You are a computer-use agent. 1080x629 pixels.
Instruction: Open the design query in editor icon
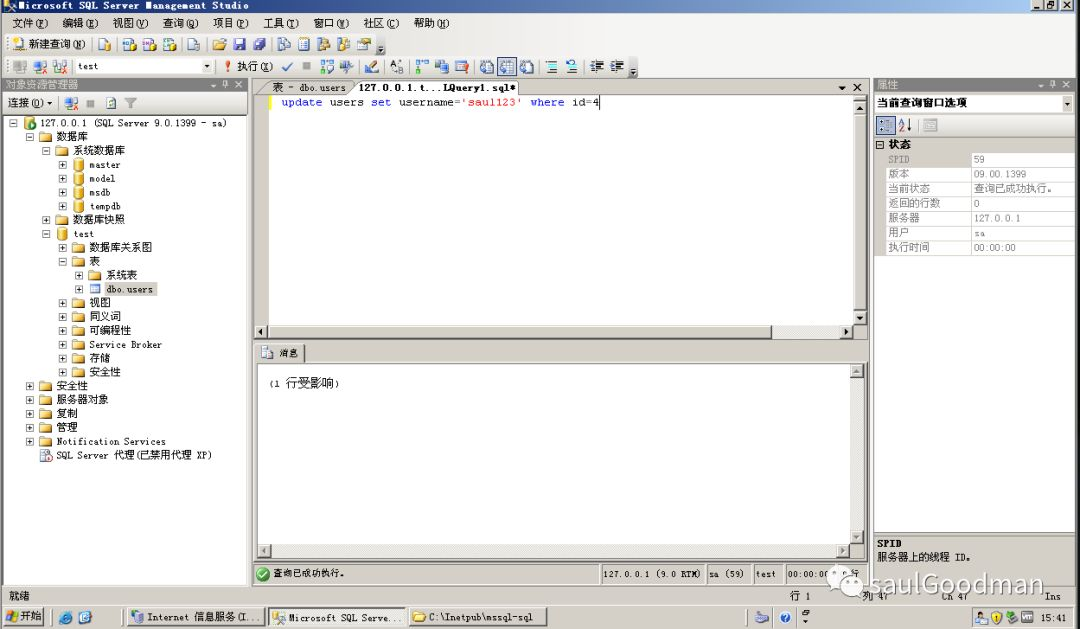tap(371, 66)
